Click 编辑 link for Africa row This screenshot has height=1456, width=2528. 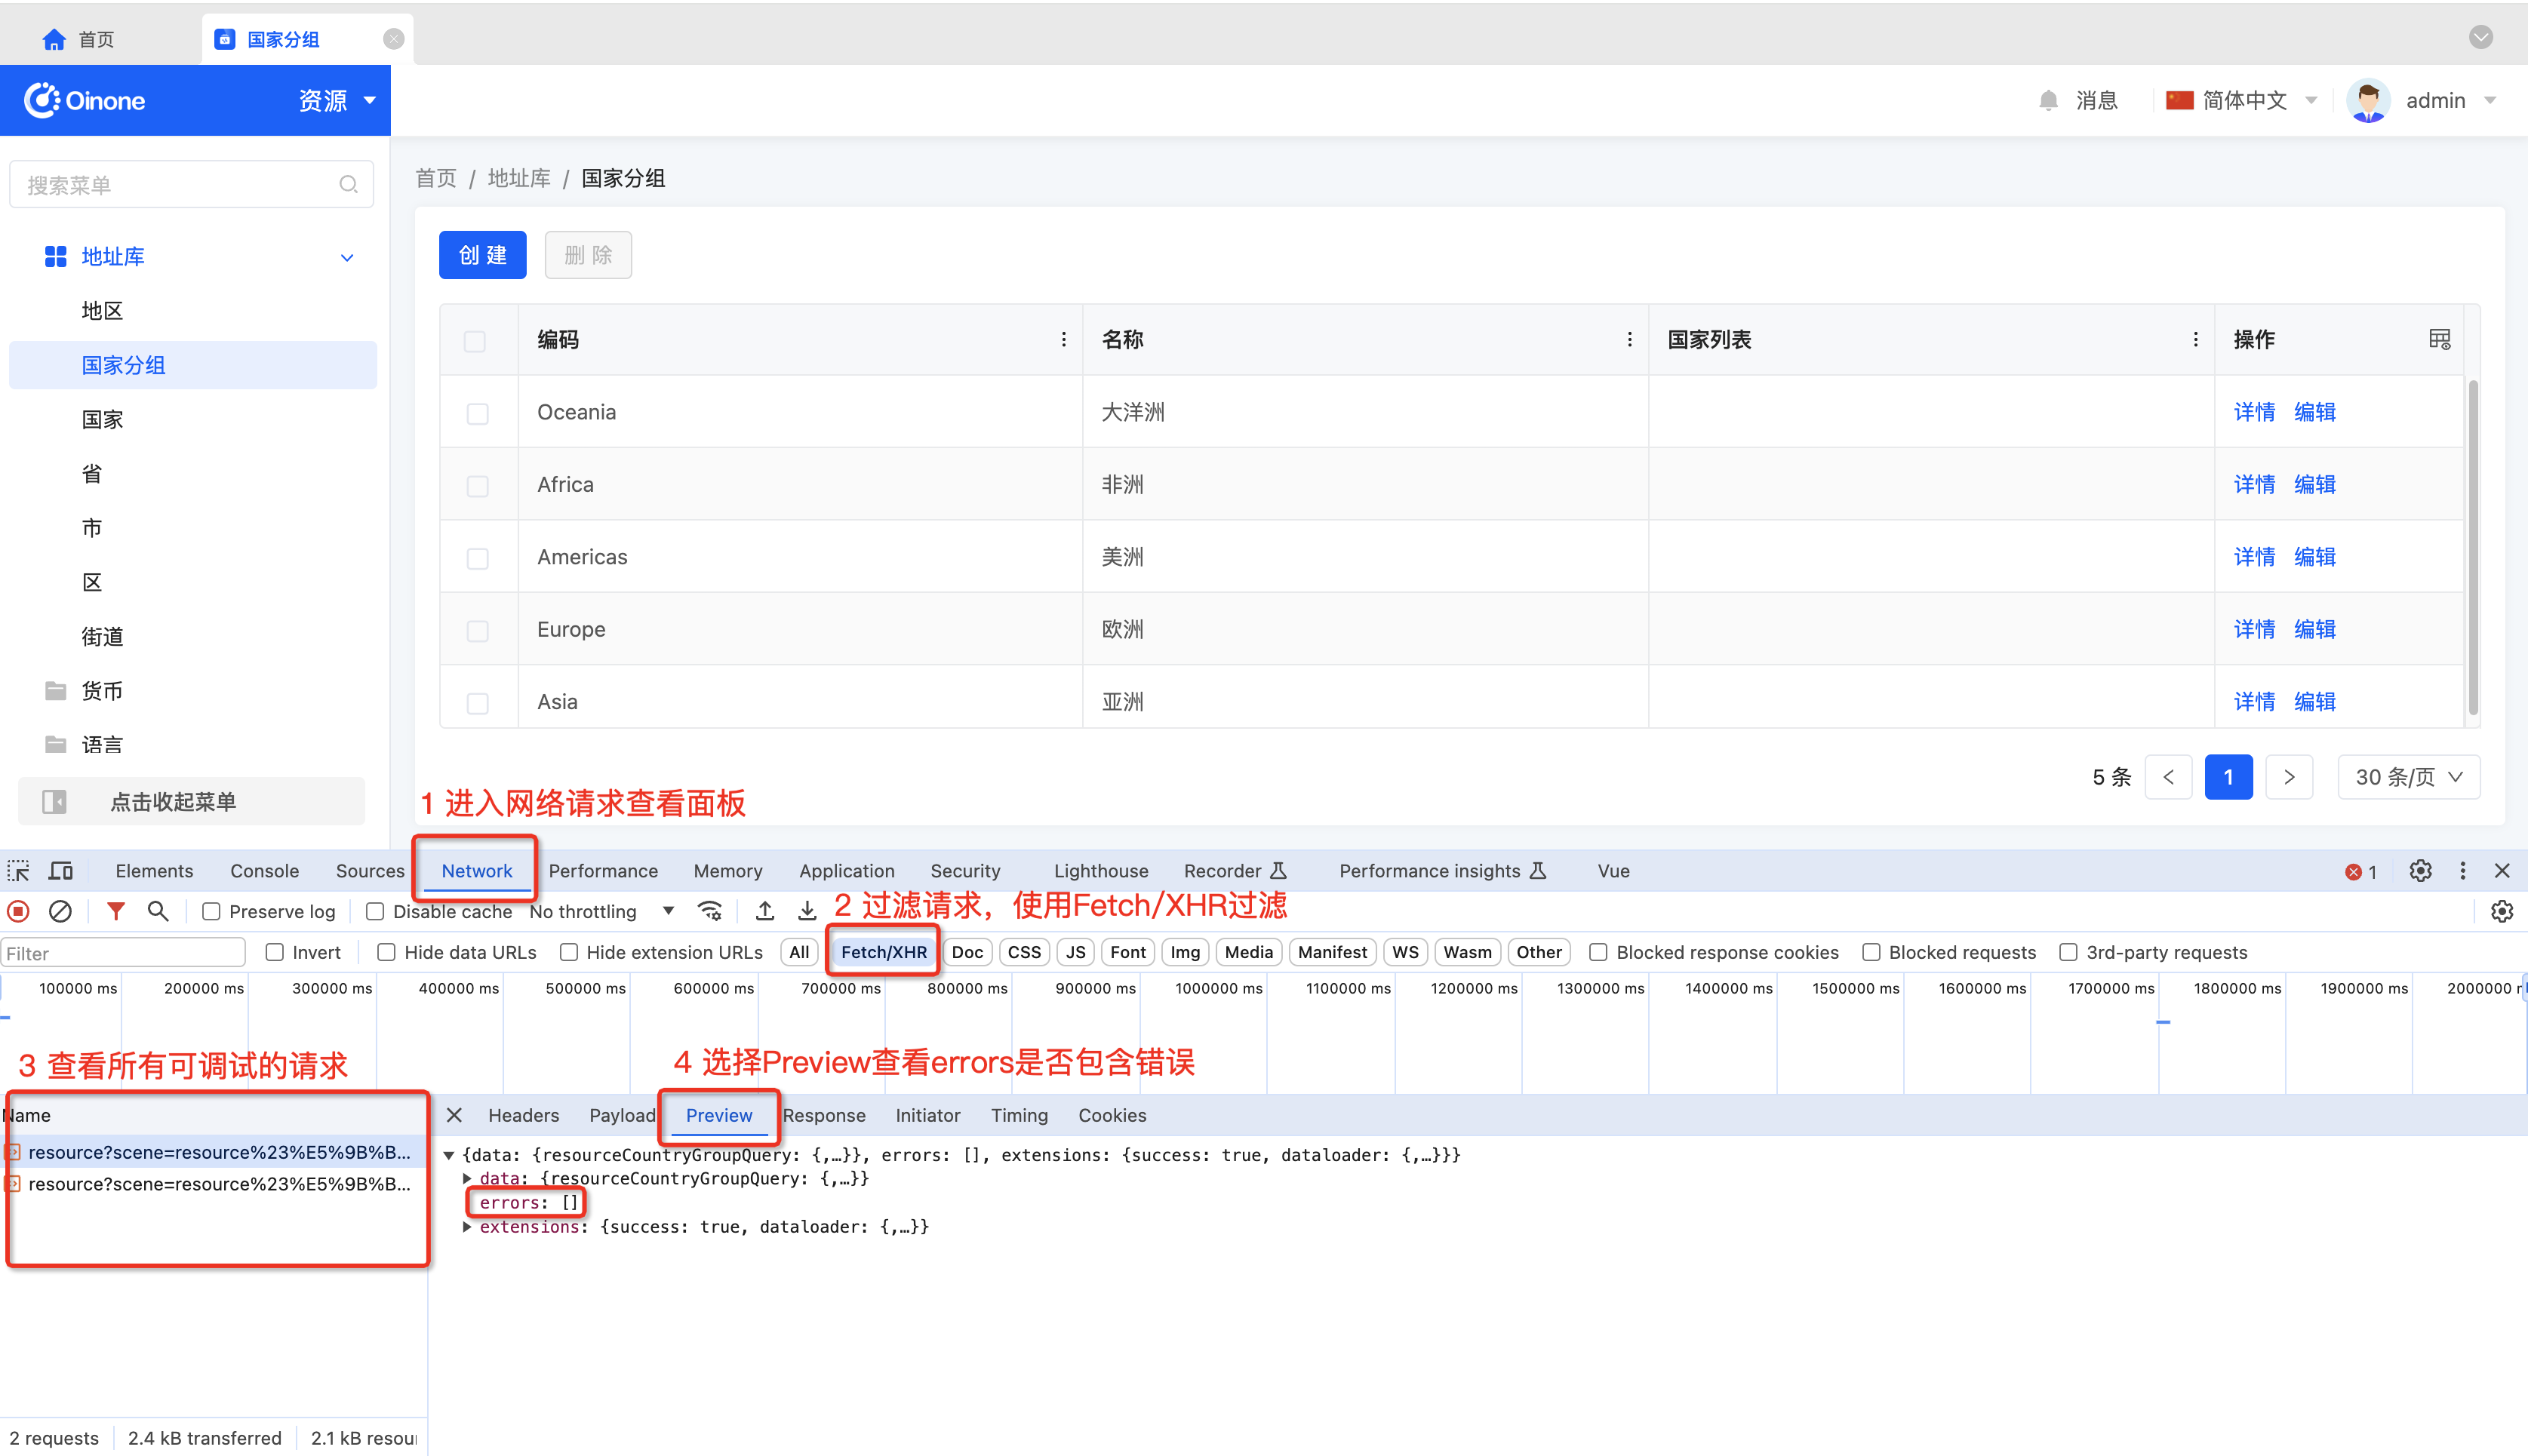pyautogui.click(x=2314, y=485)
